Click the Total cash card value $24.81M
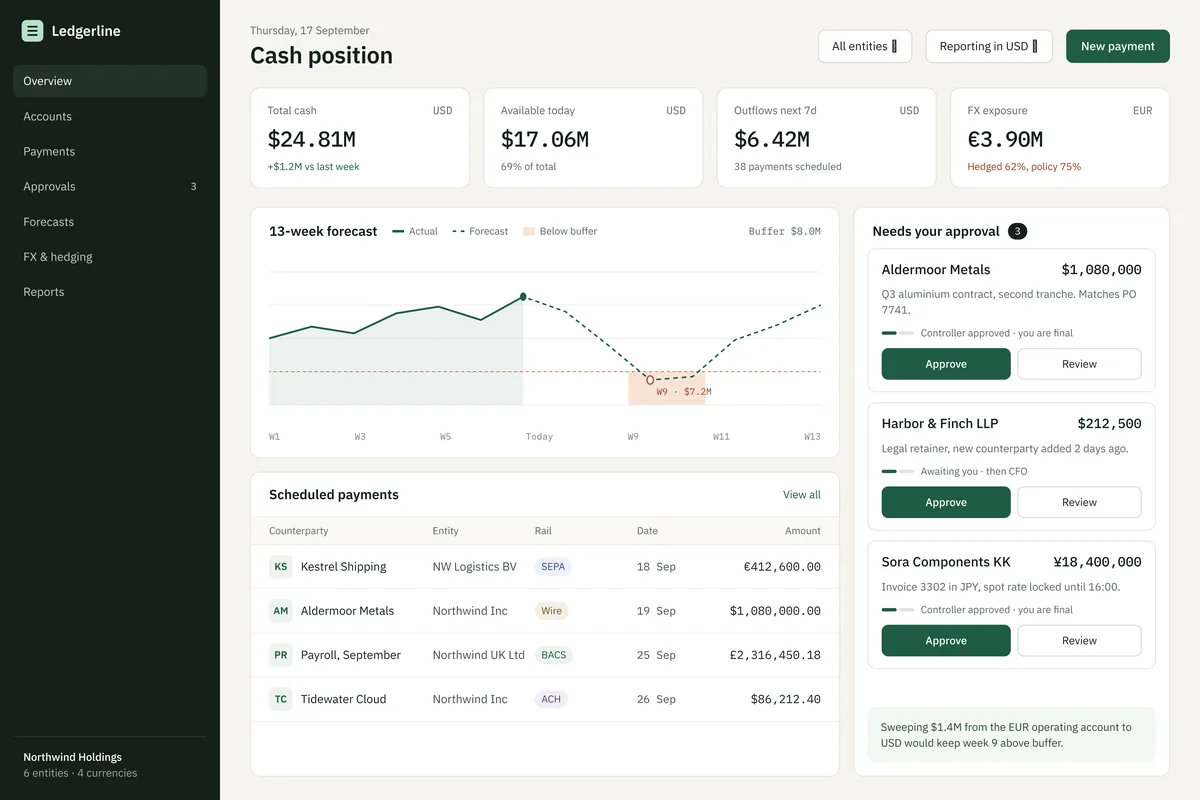 point(312,139)
